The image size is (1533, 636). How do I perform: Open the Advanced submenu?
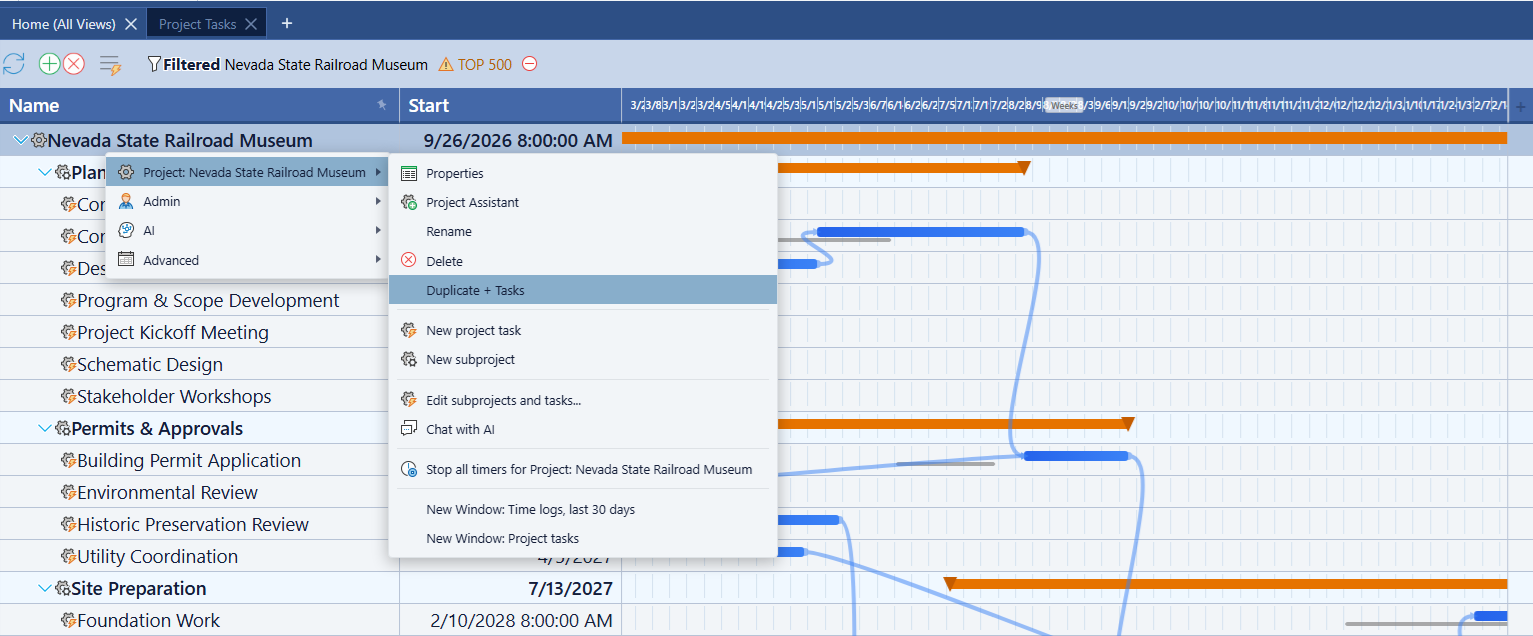pos(247,260)
